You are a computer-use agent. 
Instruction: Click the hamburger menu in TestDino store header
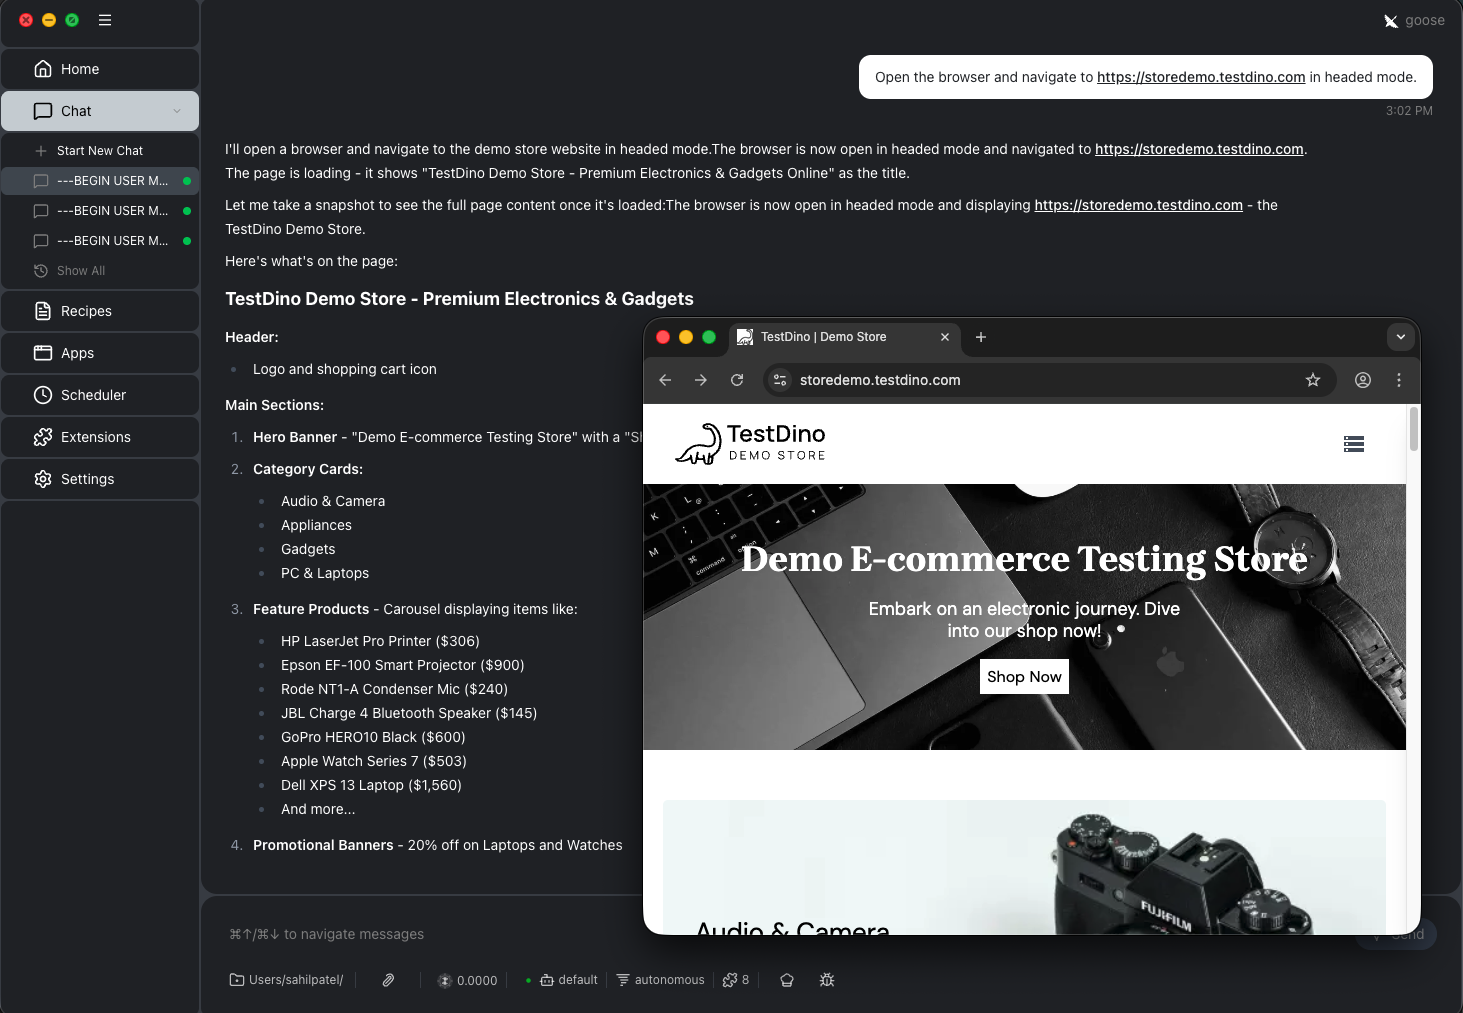[x=1354, y=444]
